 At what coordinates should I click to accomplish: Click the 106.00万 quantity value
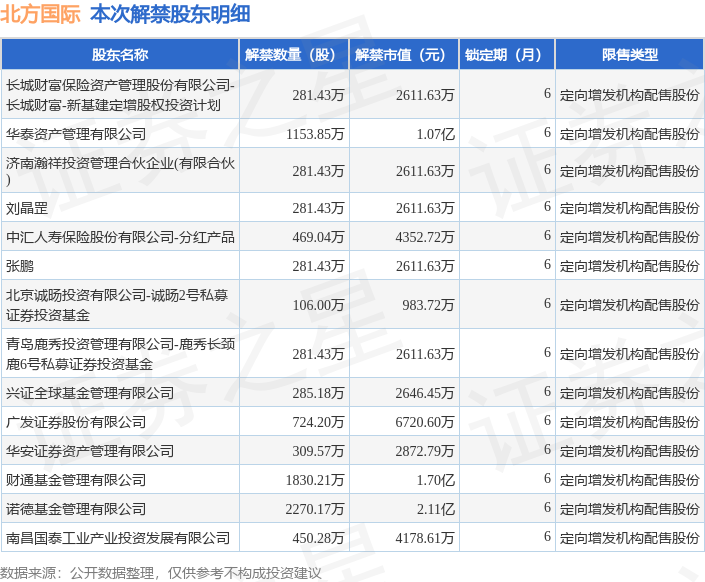coord(318,305)
